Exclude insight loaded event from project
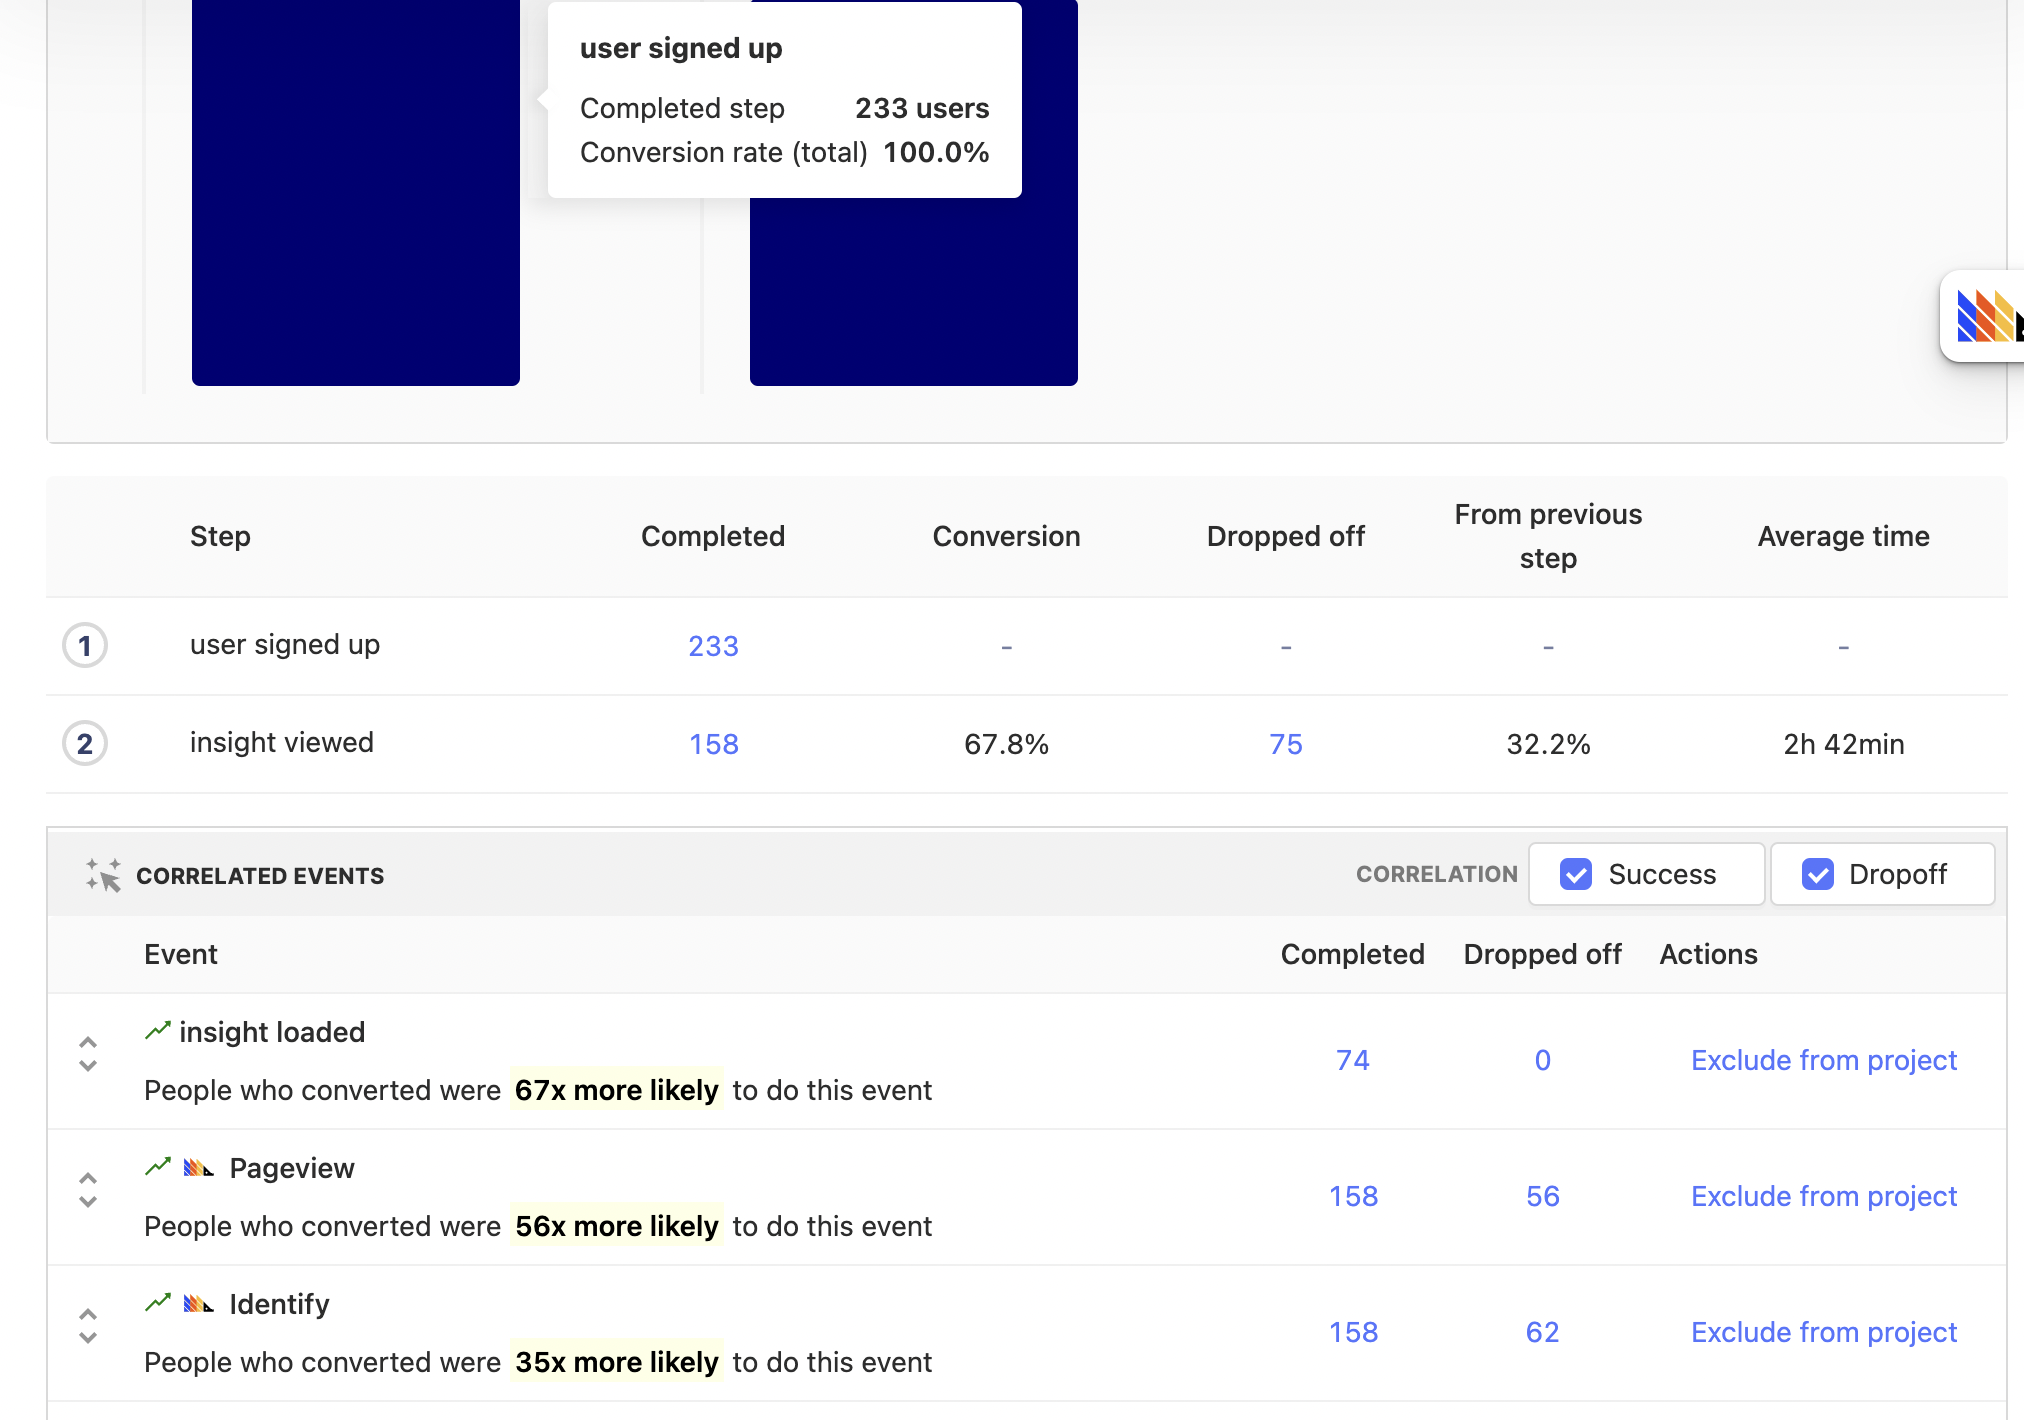The image size is (2024, 1420). [1823, 1060]
